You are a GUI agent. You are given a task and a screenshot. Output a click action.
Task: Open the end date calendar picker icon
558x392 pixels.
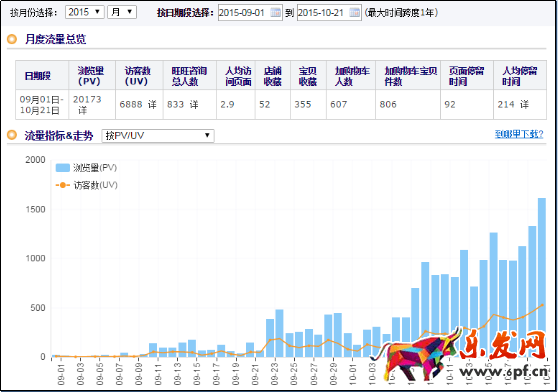click(354, 12)
